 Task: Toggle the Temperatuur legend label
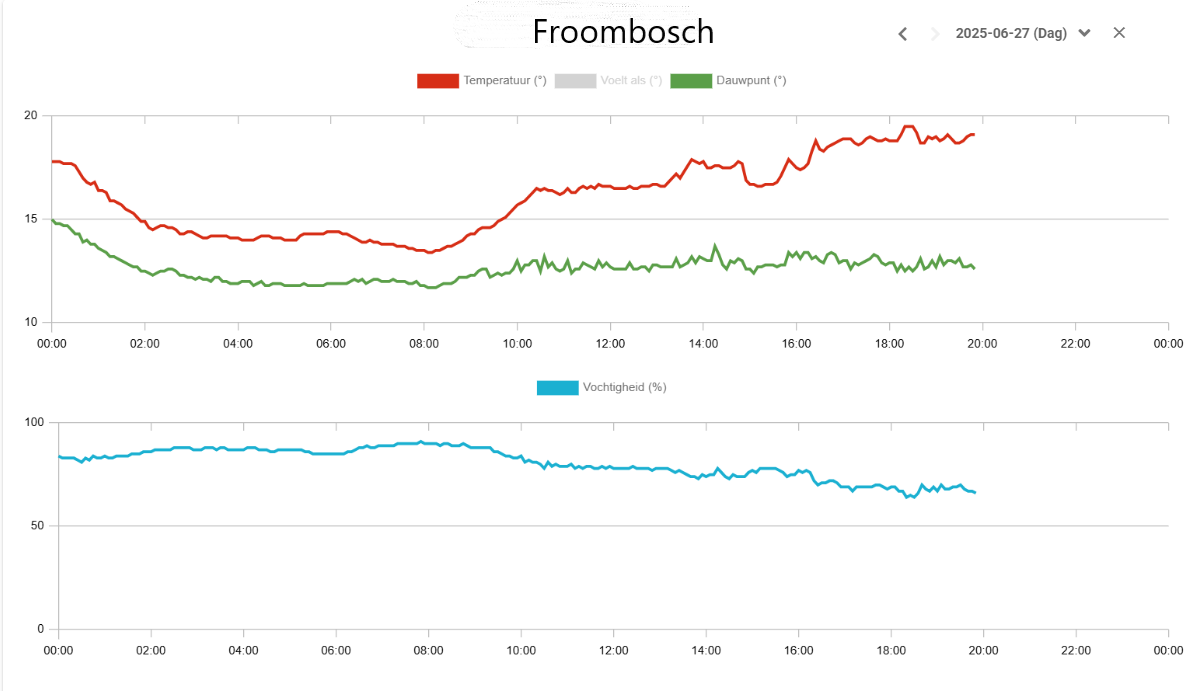[504, 81]
